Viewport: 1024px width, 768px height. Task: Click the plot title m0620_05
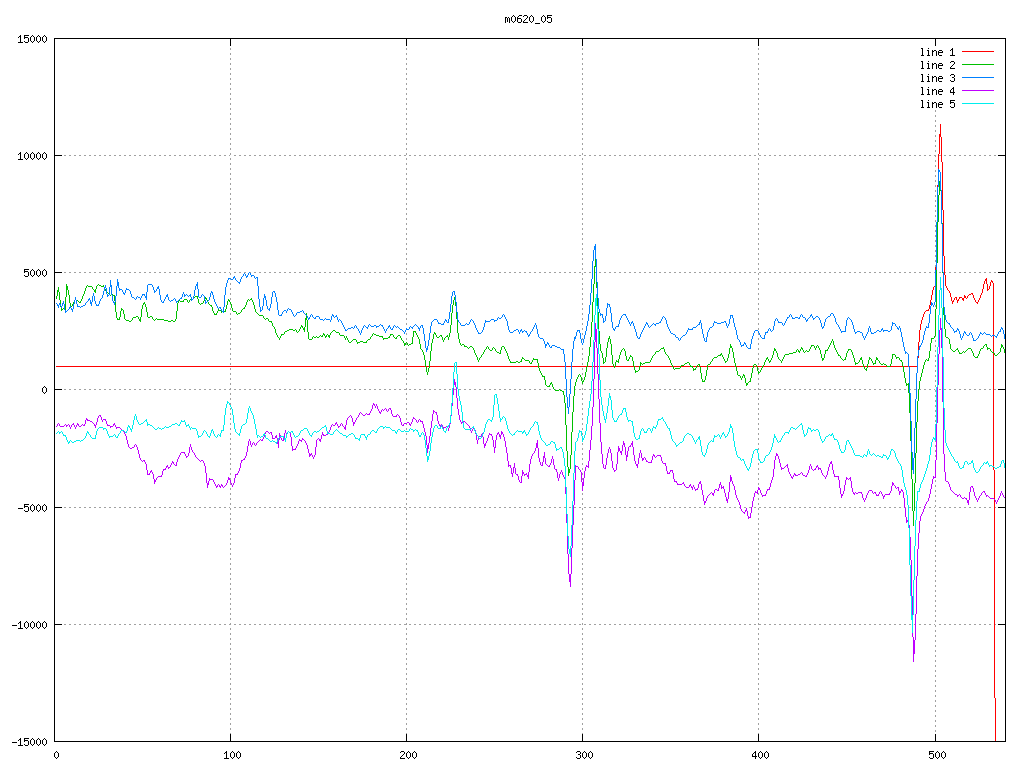tap(528, 19)
